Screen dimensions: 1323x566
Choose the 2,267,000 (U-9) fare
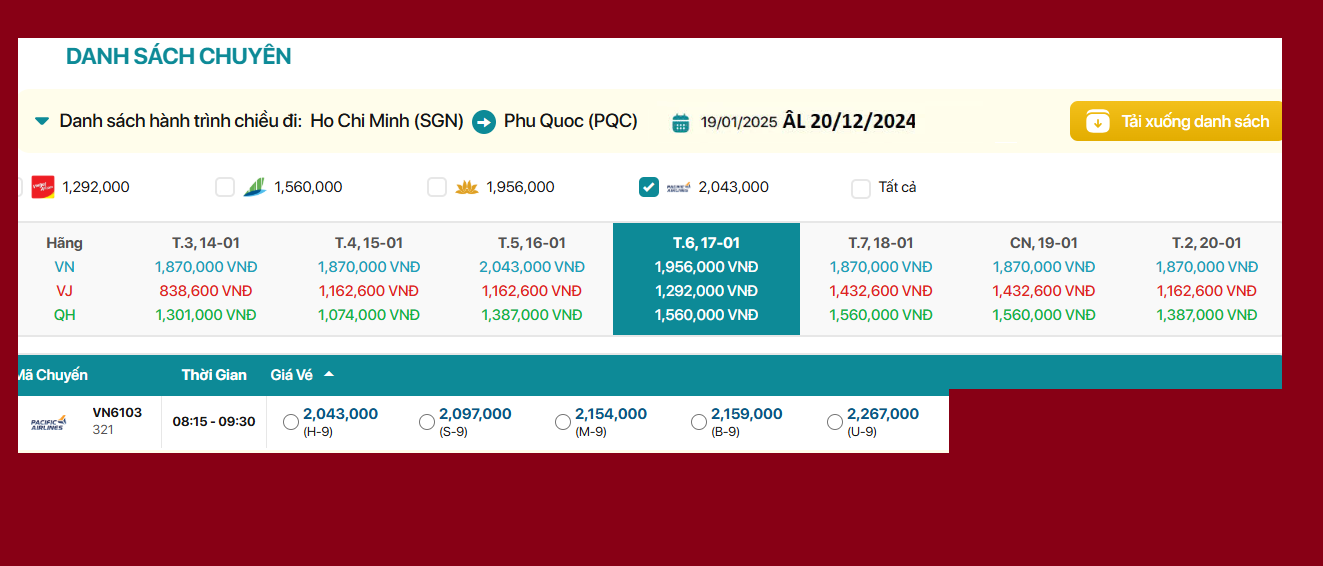[x=835, y=422]
